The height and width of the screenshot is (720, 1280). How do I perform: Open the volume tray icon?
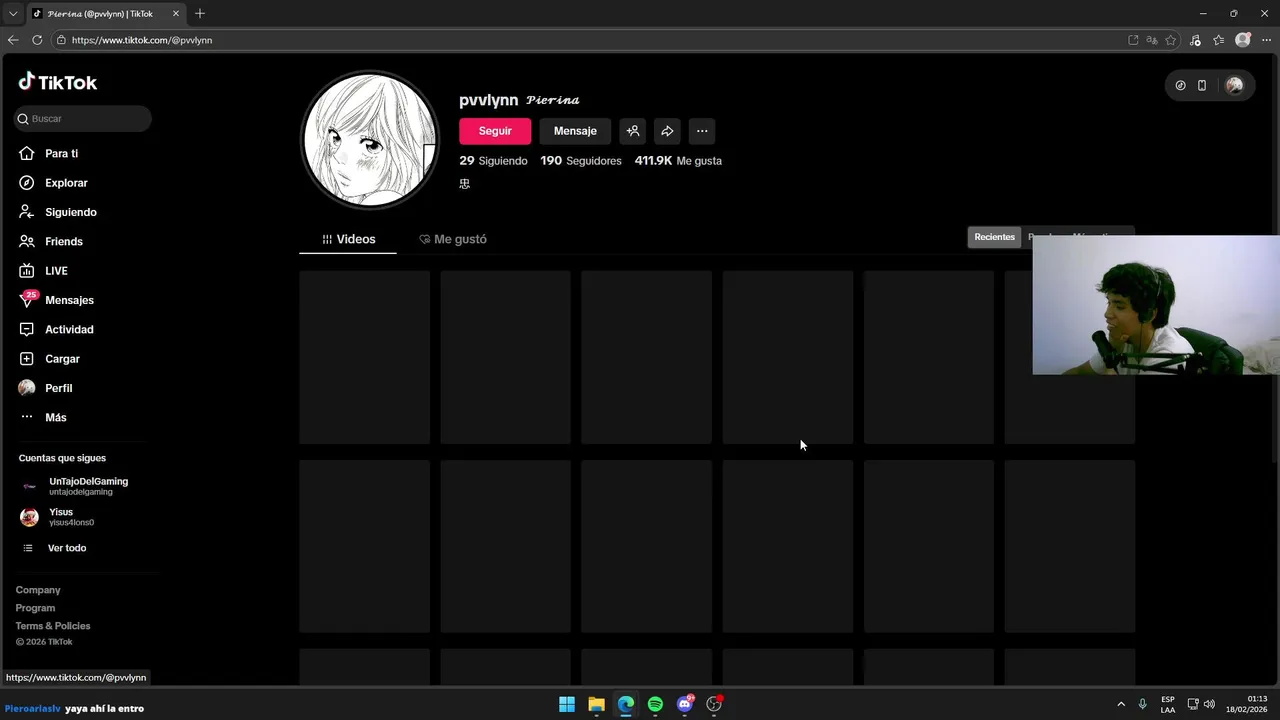(x=1209, y=704)
